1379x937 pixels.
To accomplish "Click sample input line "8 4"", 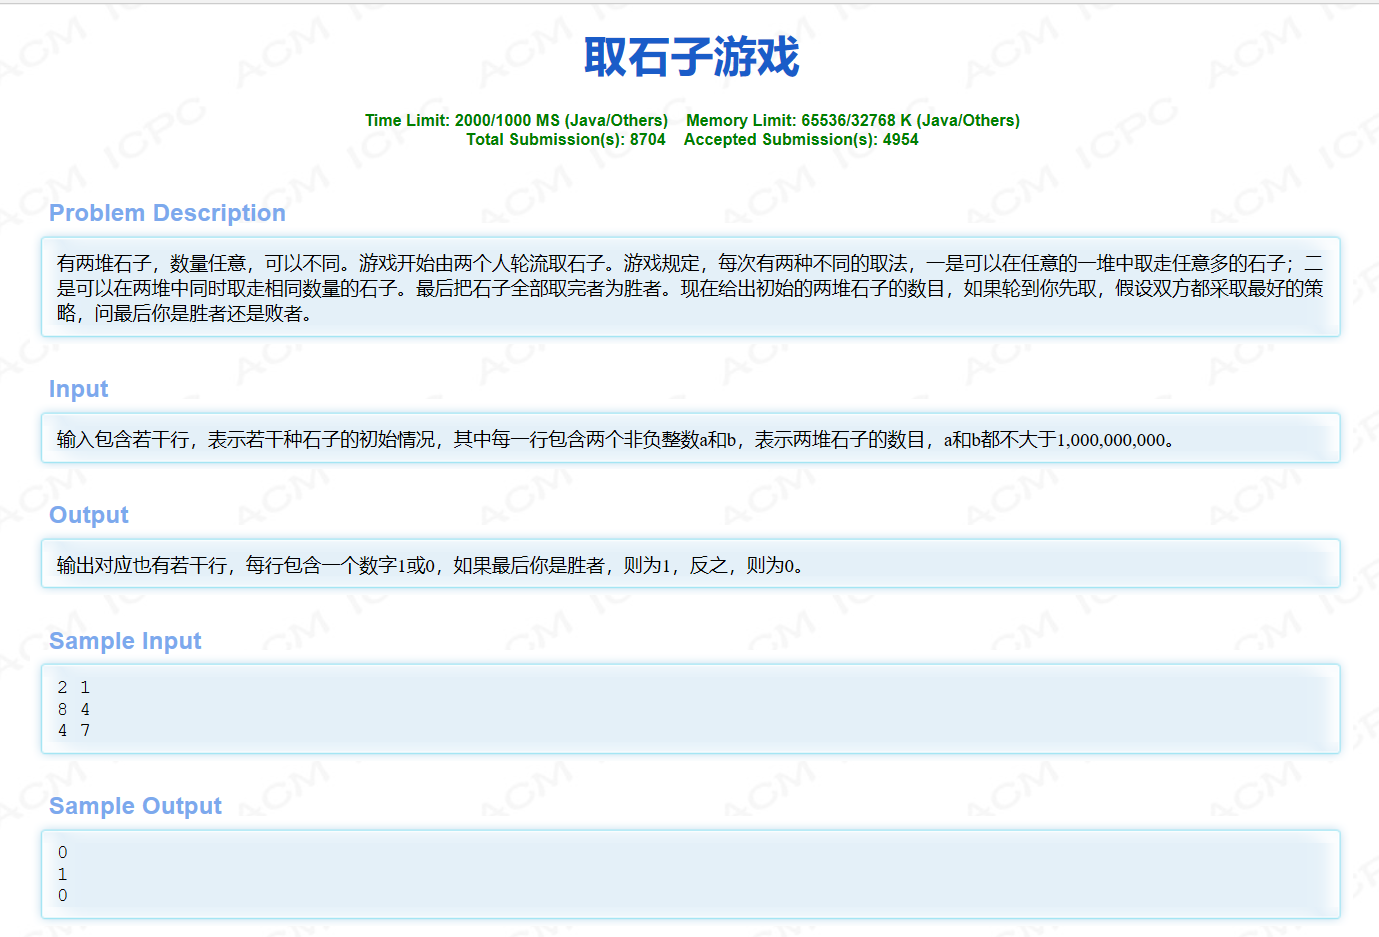I will click(x=74, y=709).
